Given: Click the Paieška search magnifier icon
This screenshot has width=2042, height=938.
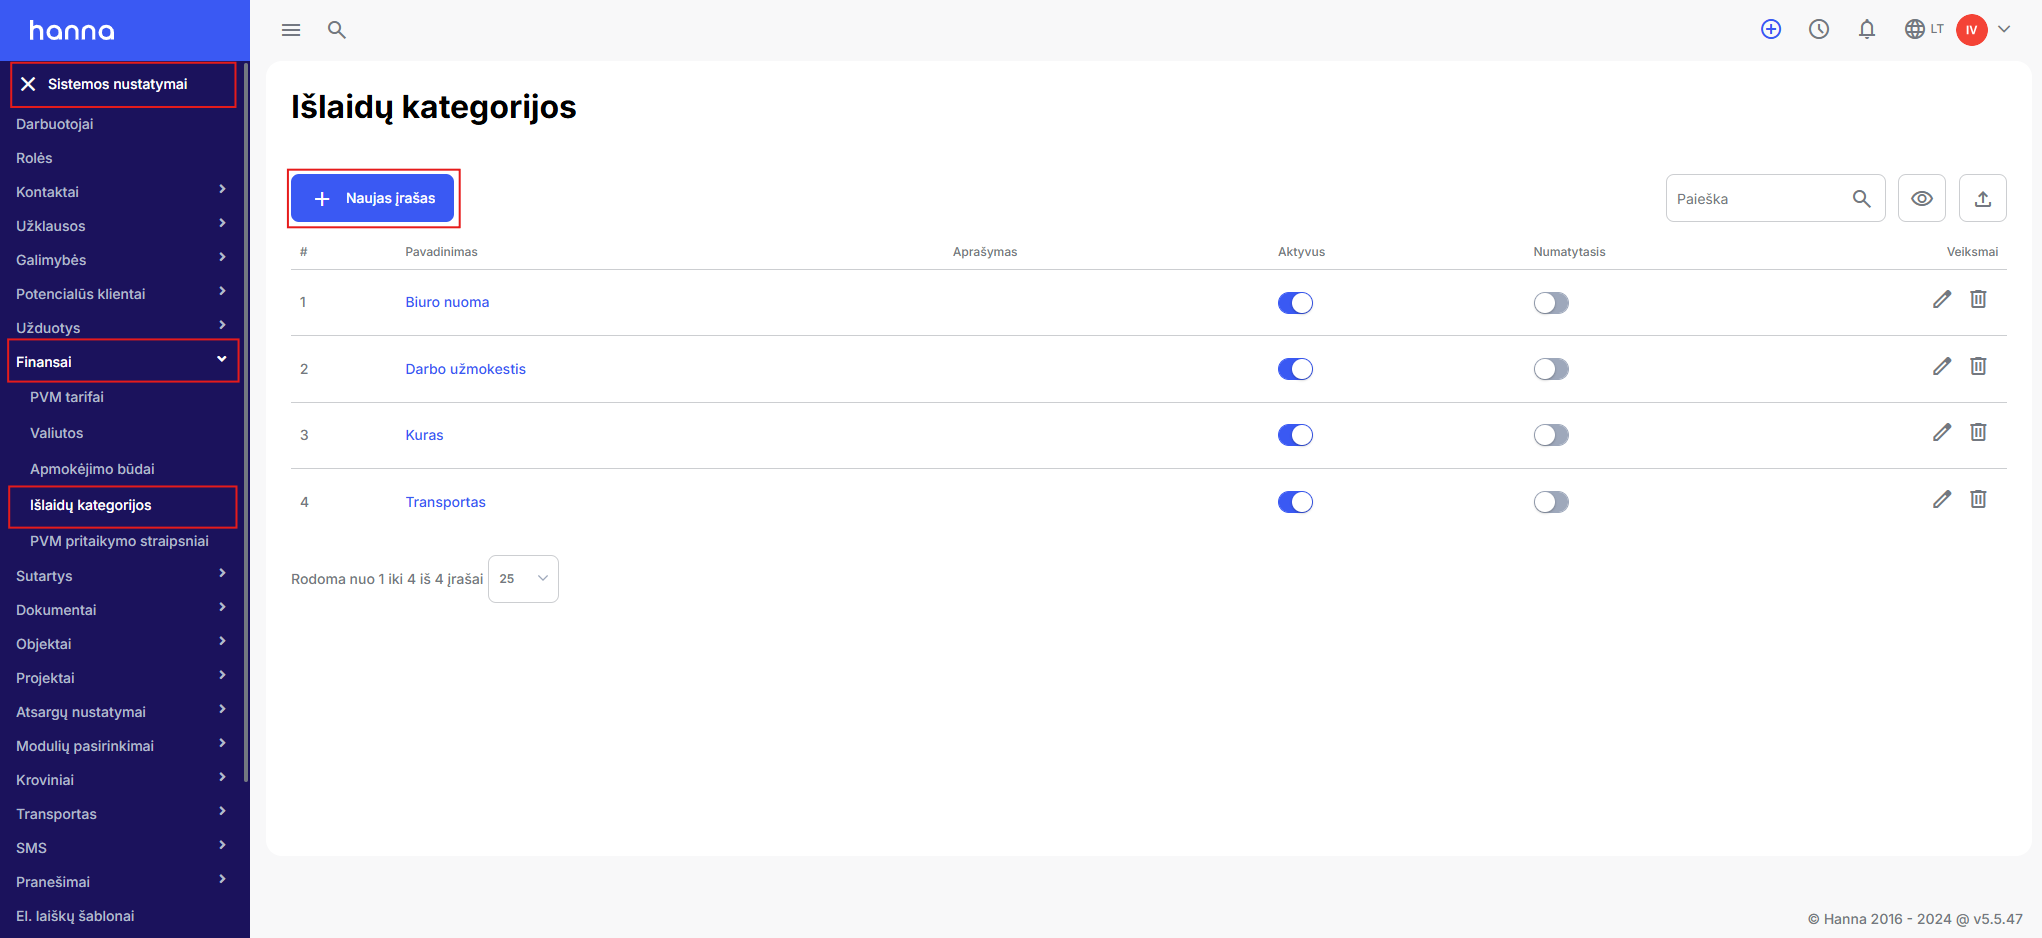Looking at the screenshot, I should click(x=1861, y=199).
